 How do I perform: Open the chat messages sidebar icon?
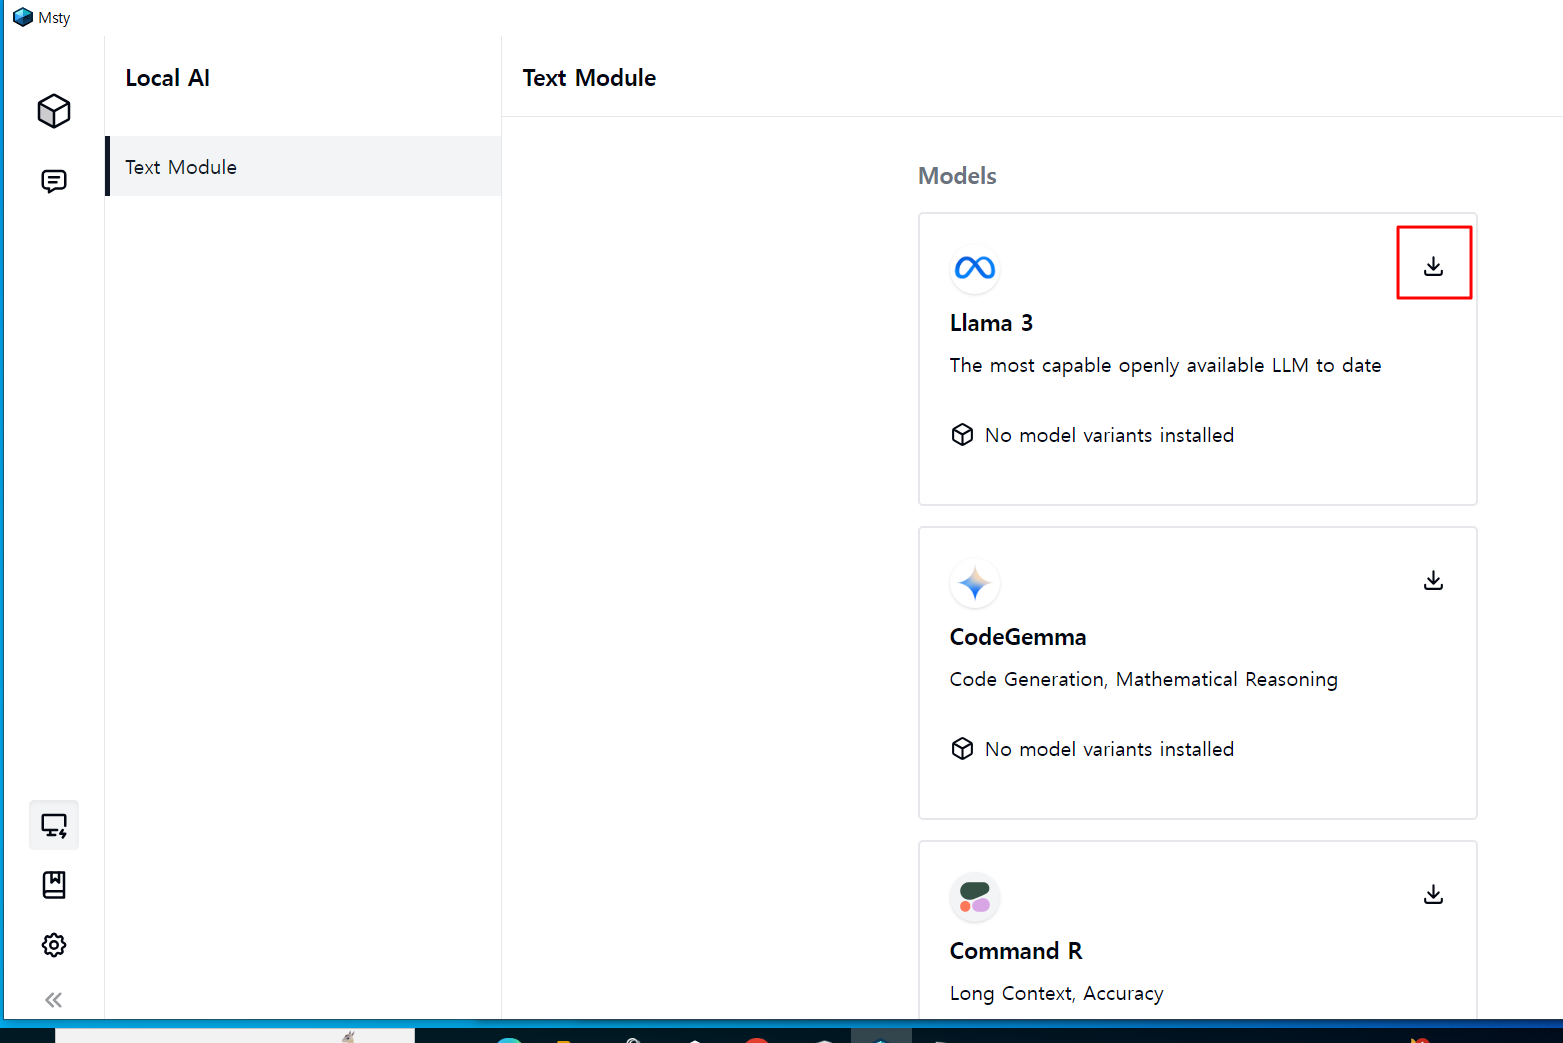[x=54, y=181]
